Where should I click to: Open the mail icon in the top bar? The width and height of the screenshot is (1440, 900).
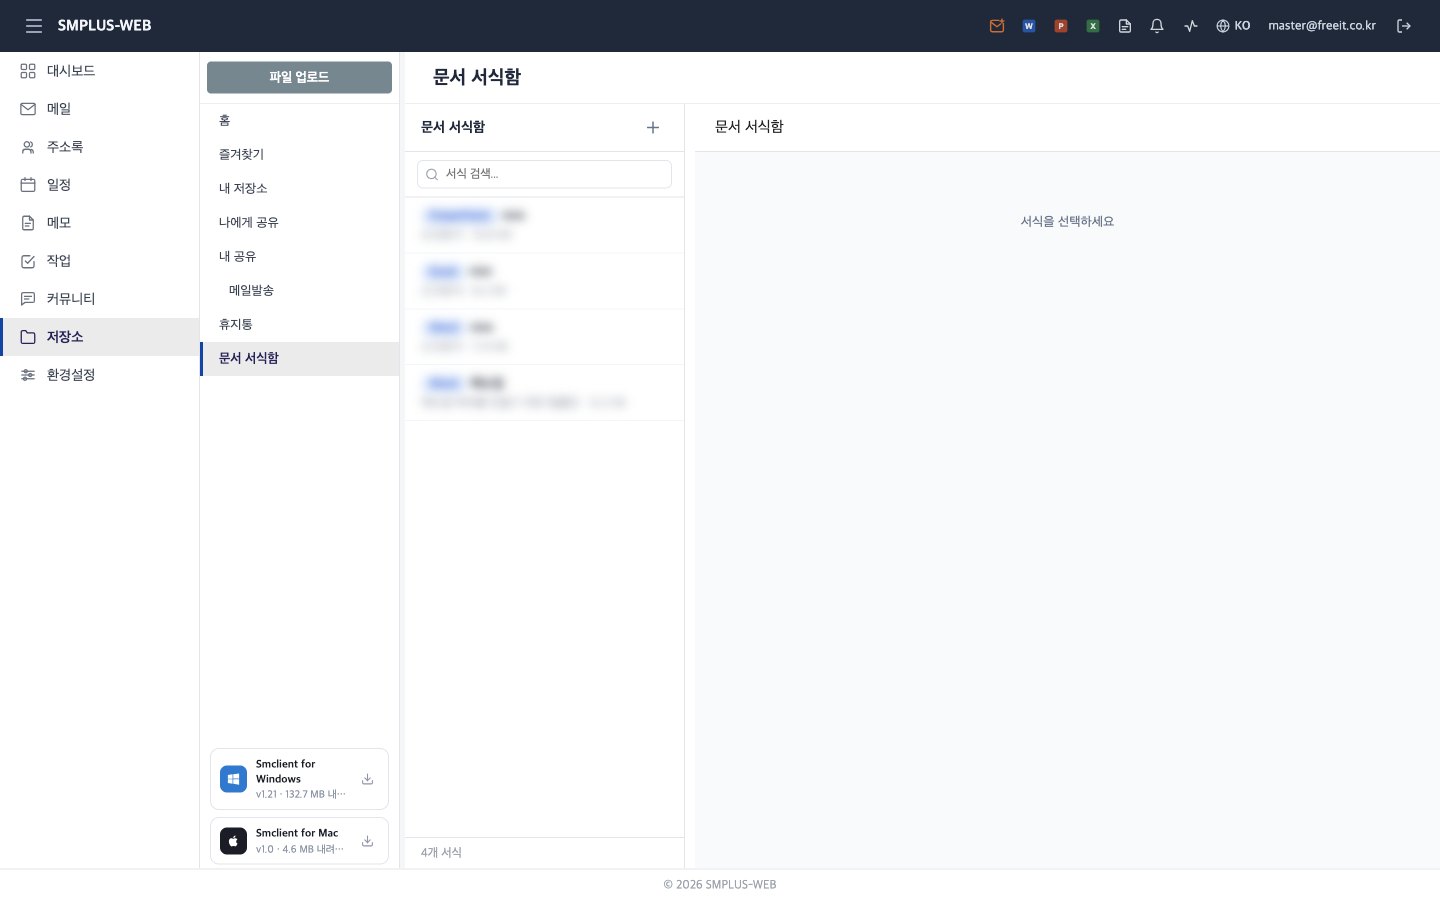click(x=997, y=26)
